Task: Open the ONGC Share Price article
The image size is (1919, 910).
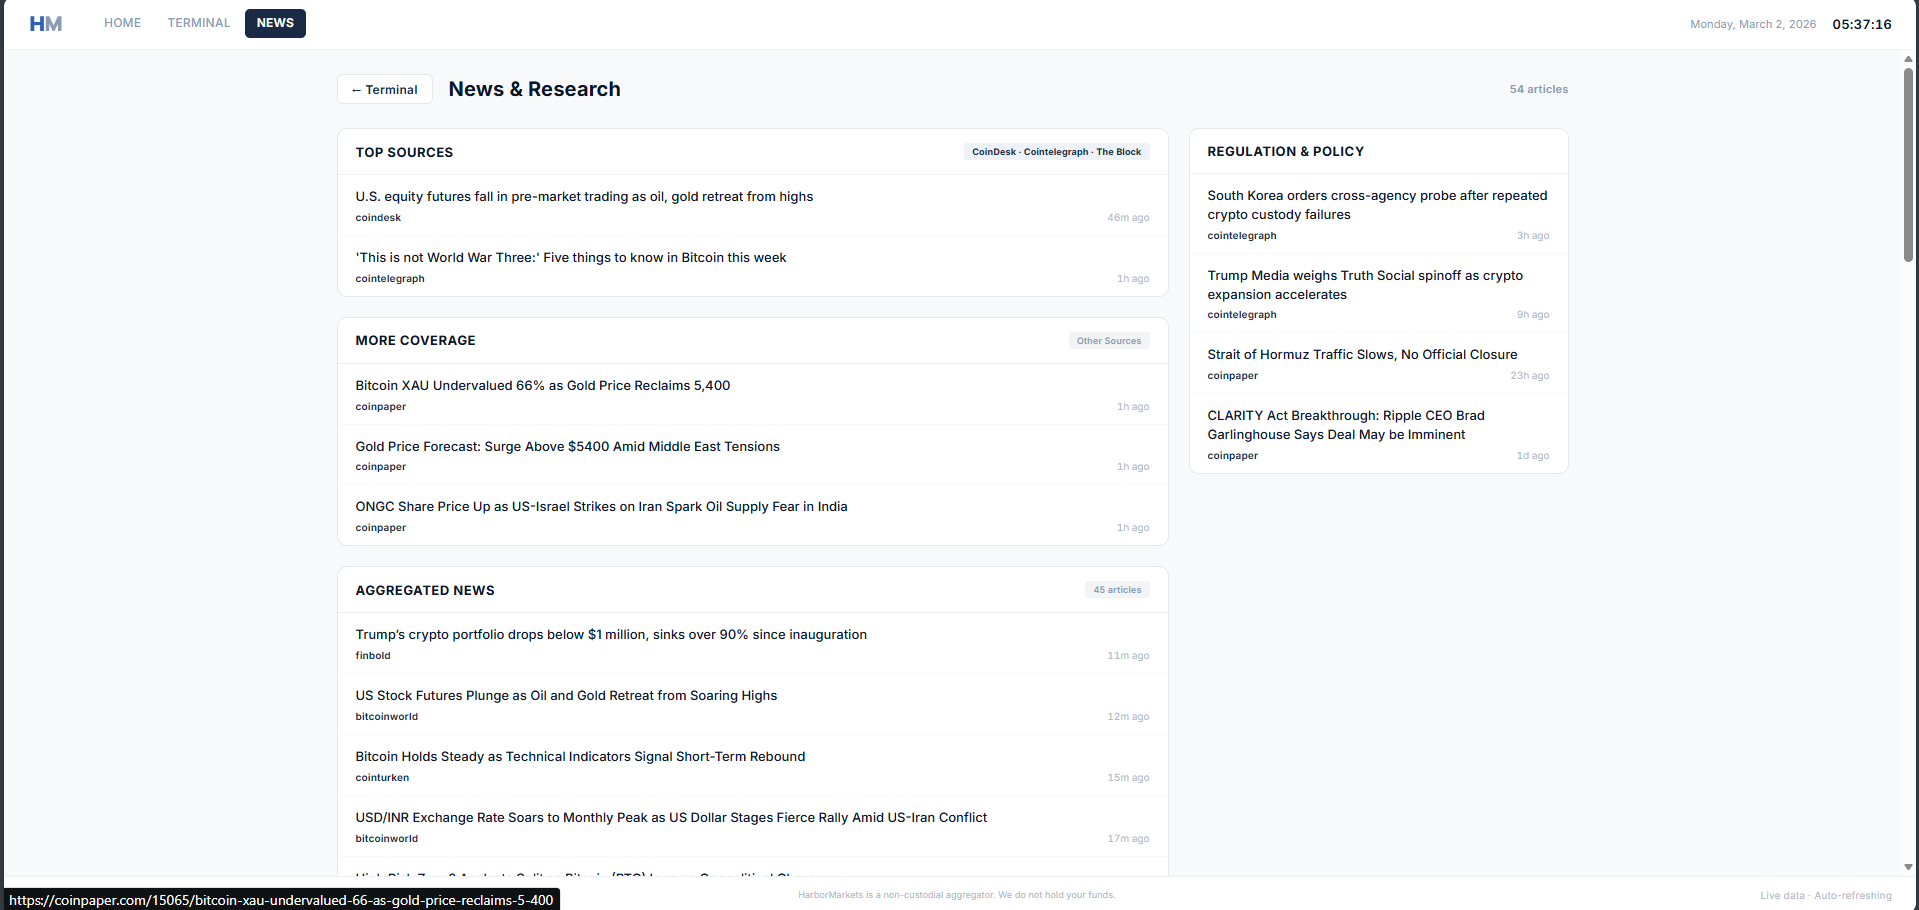Action: point(601,506)
